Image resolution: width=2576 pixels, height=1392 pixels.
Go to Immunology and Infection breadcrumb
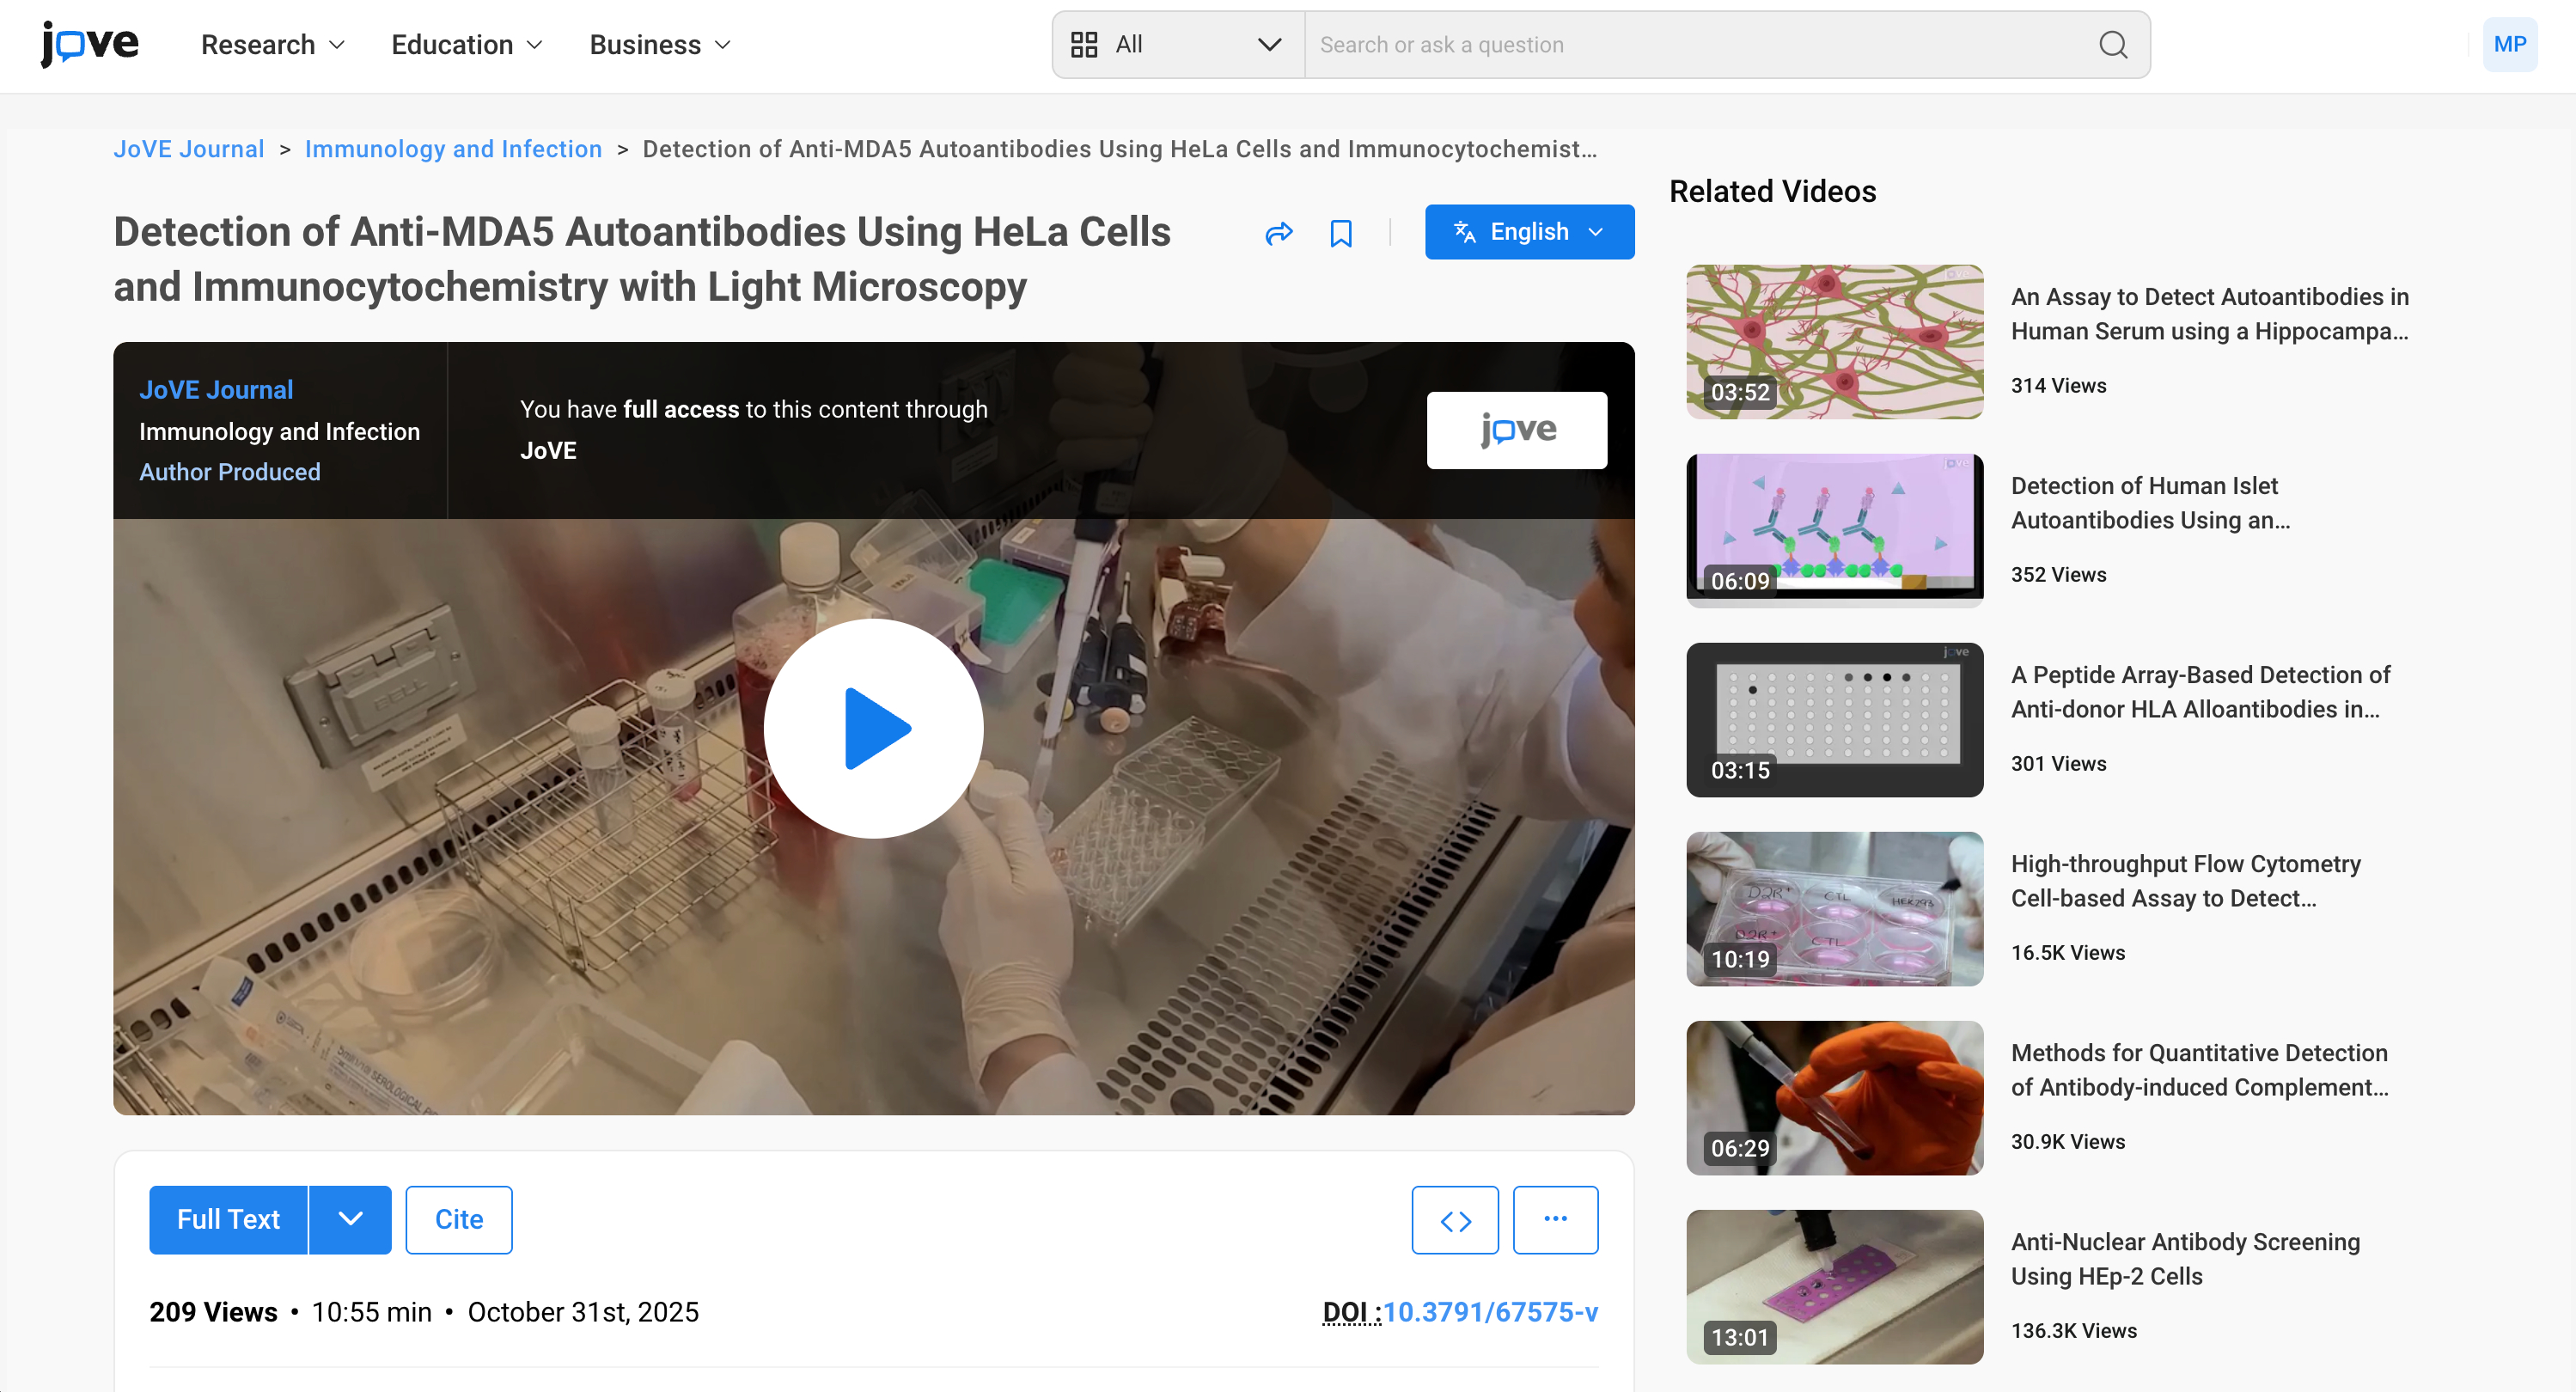[453, 149]
